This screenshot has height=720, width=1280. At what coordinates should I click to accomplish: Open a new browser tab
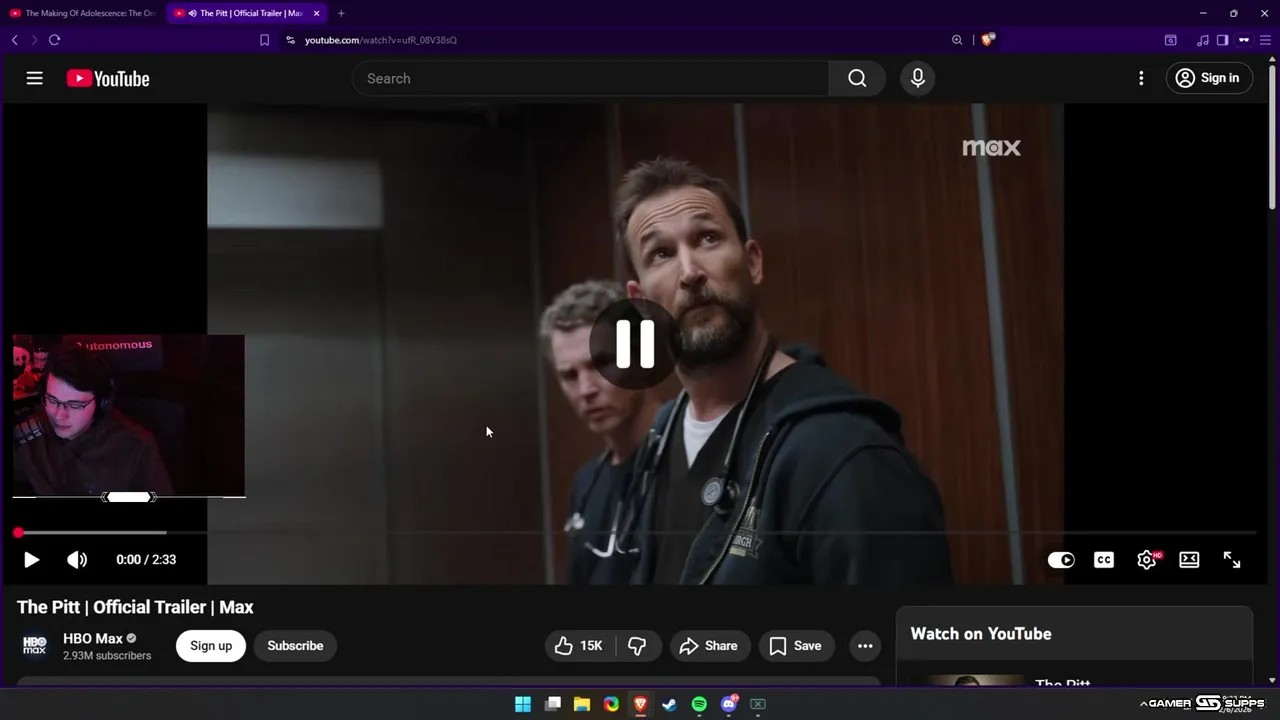click(x=341, y=13)
